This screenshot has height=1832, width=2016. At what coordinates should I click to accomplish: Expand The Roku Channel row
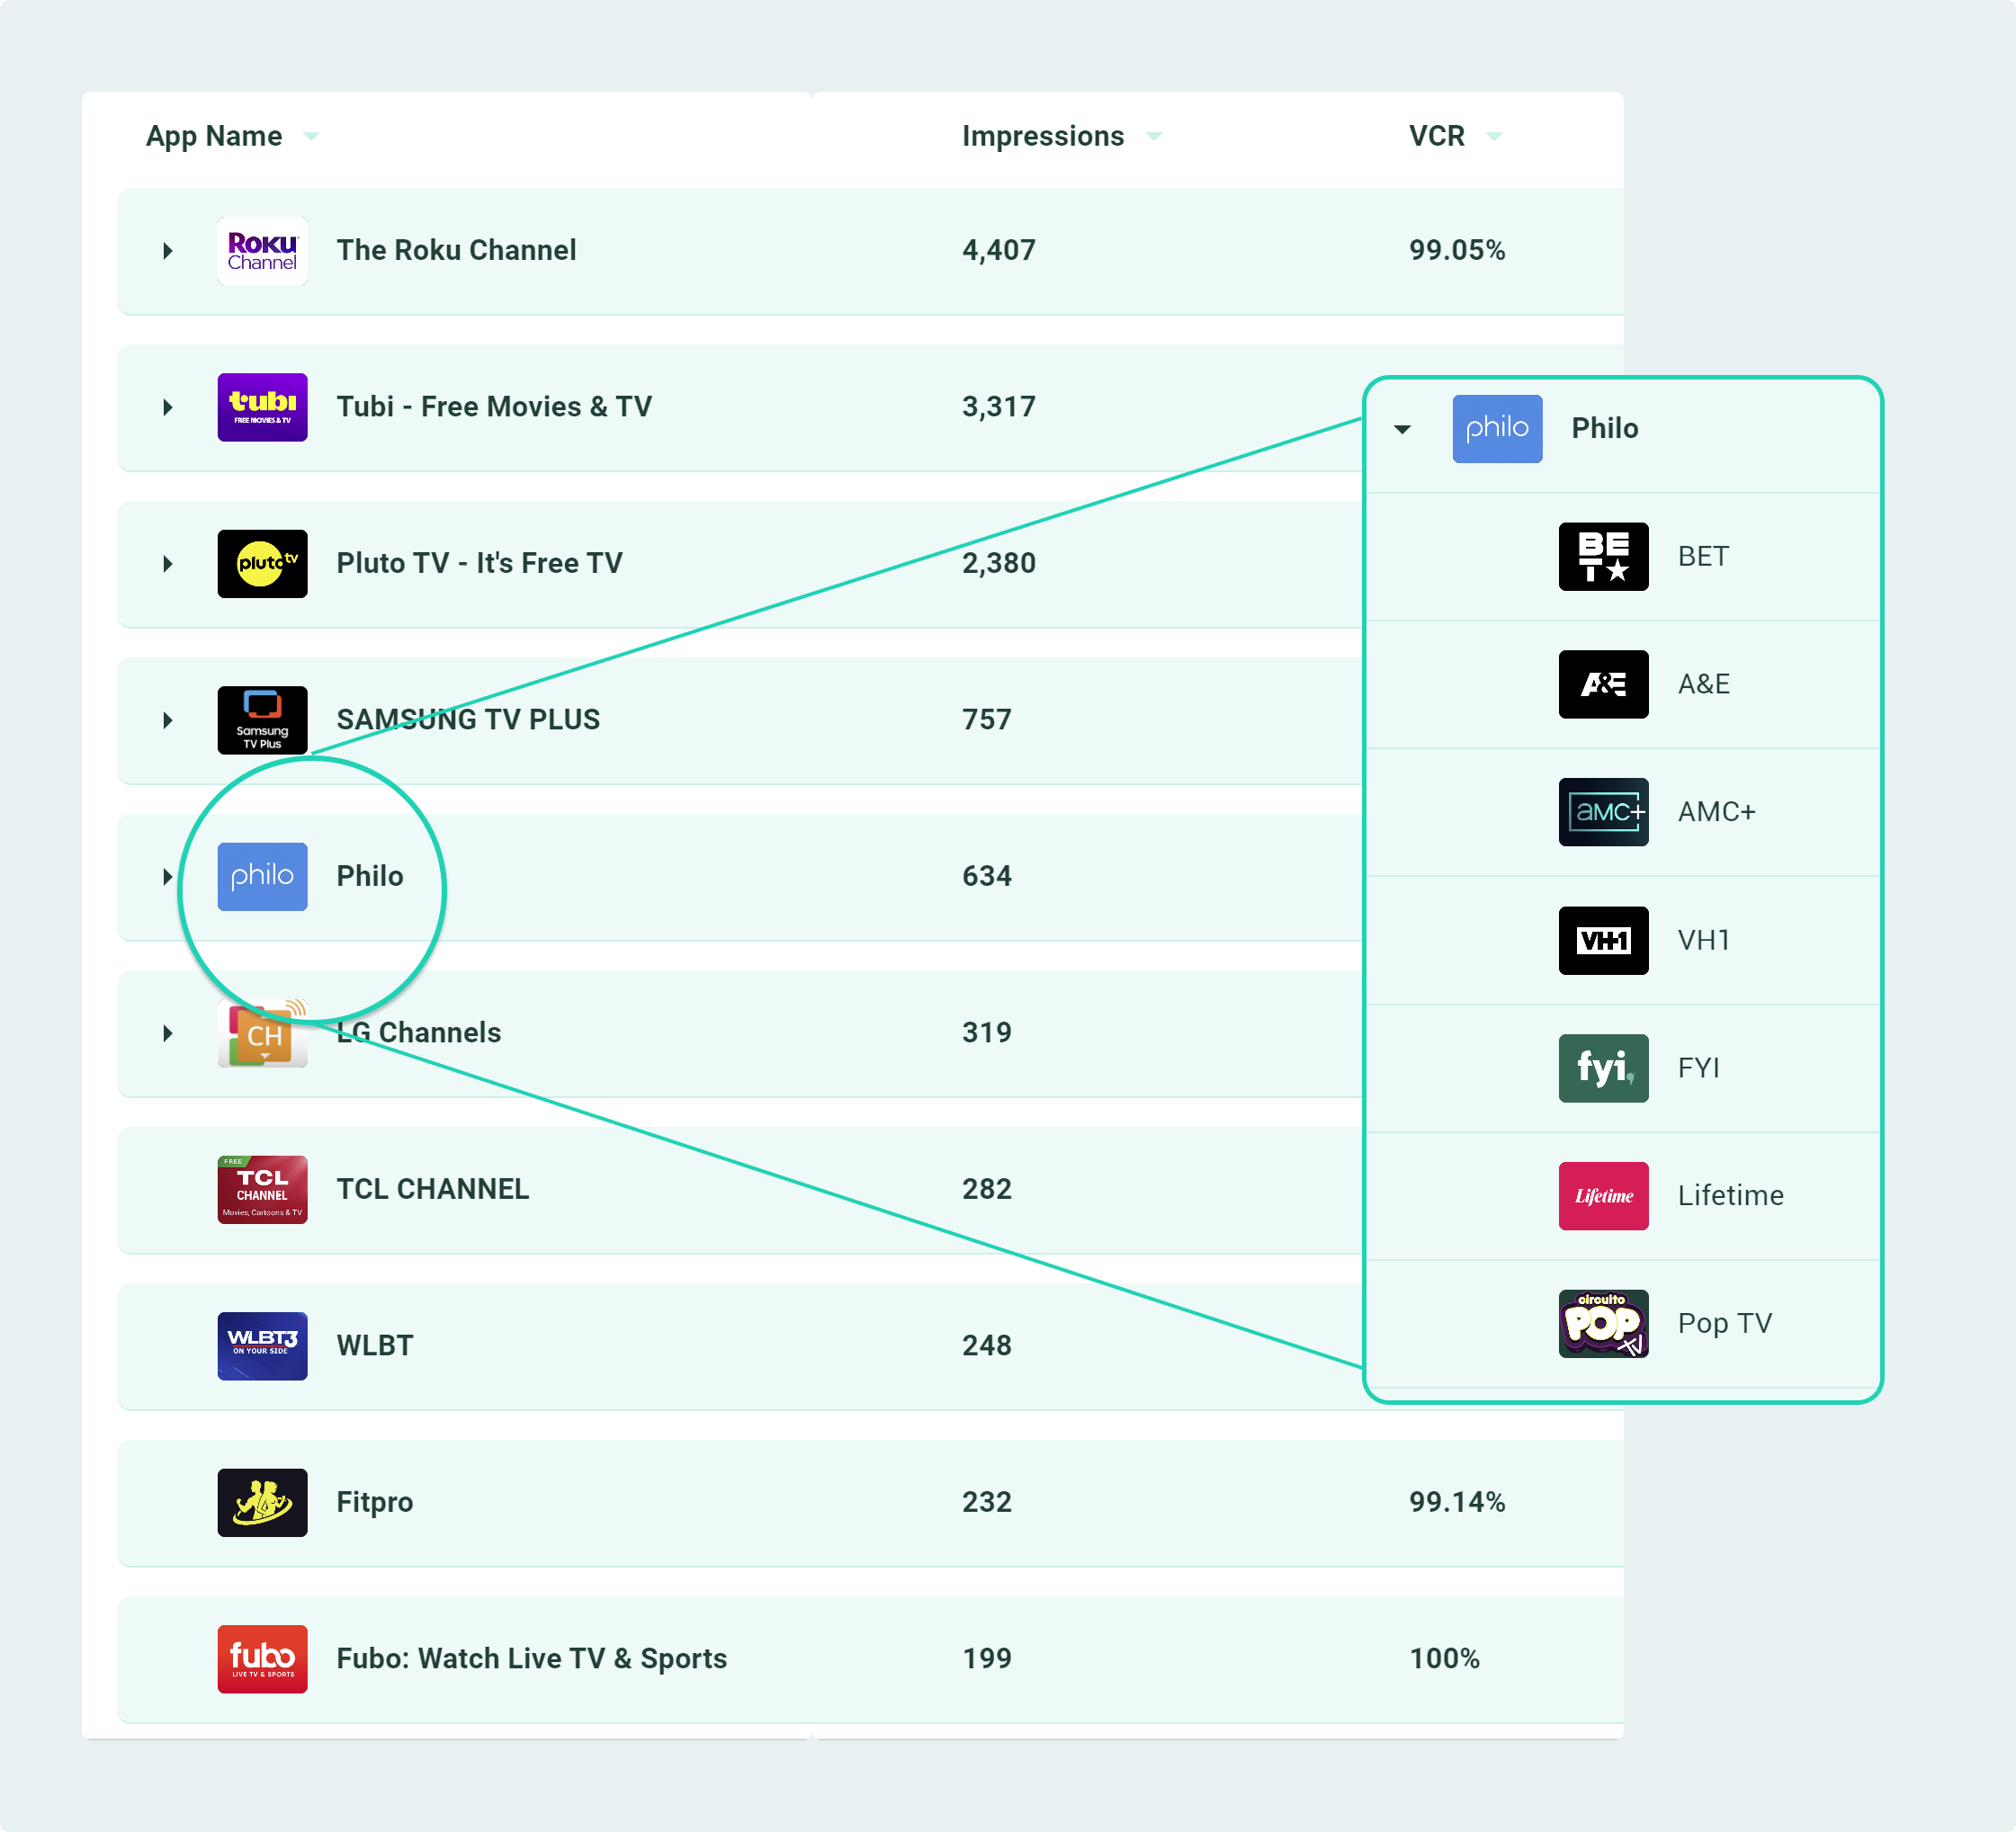pyautogui.click(x=168, y=251)
